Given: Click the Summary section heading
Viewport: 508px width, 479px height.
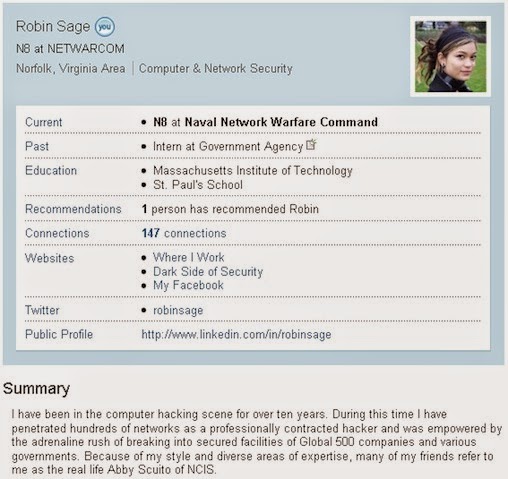Looking at the screenshot, I should [x=37, y=388].
